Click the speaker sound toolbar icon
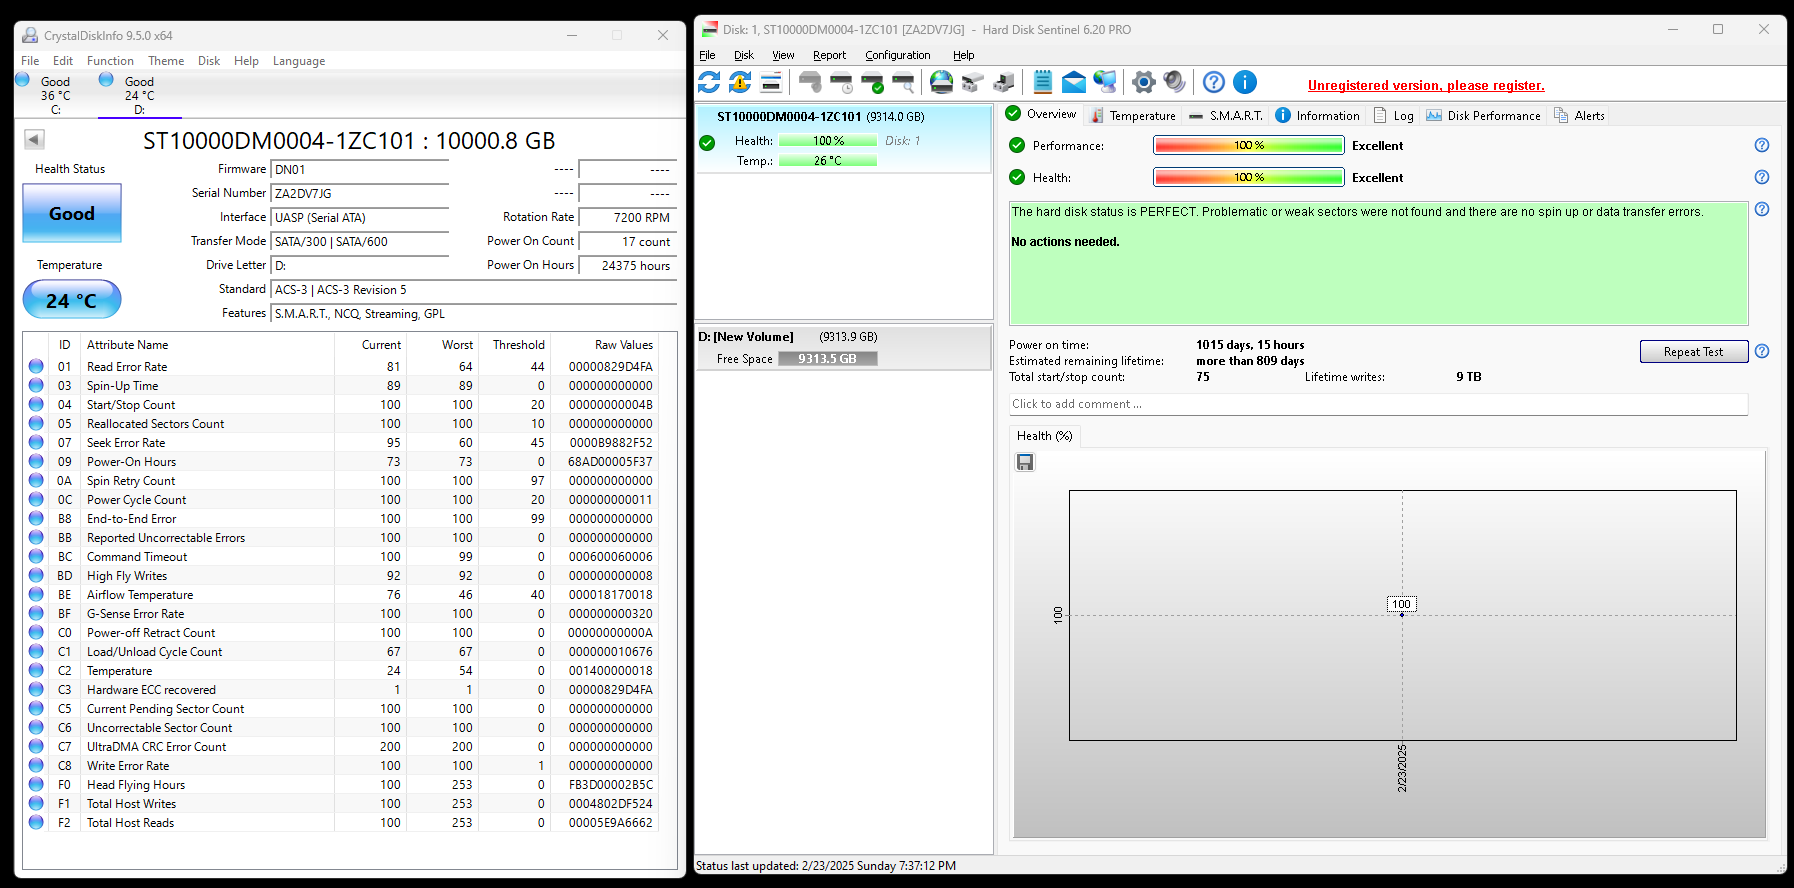 (1175, 83)
